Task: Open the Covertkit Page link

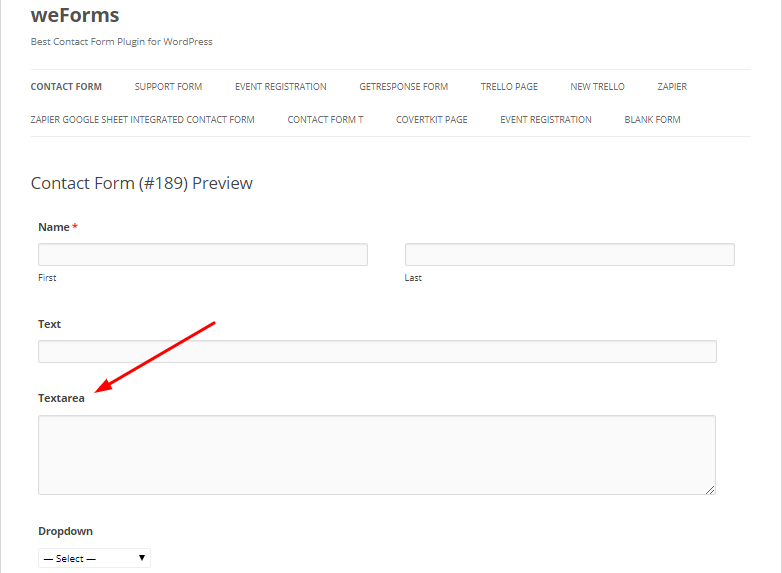Action: pyautogui.click(x=431, y=120)
